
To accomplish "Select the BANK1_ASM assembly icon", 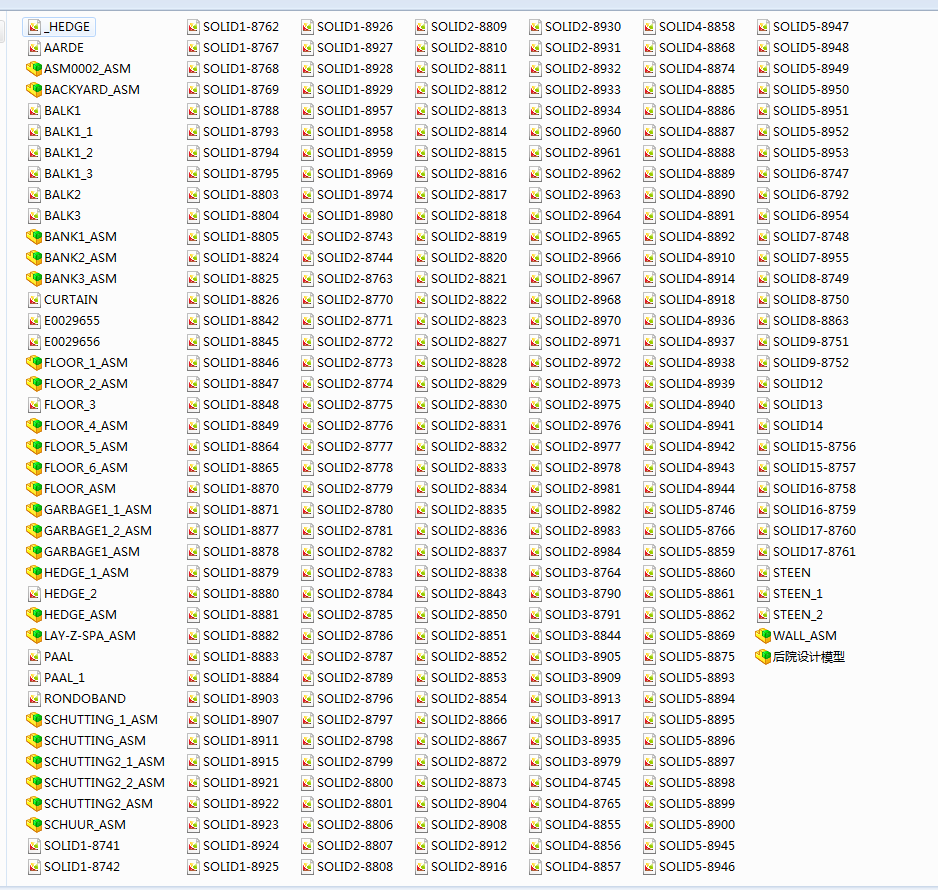I will (34, 237).
